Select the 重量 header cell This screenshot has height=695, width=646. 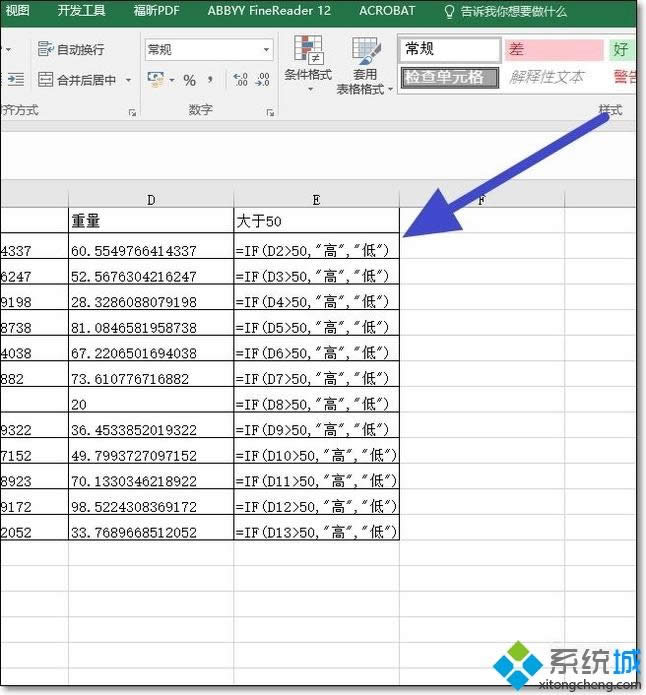[151, 220]
